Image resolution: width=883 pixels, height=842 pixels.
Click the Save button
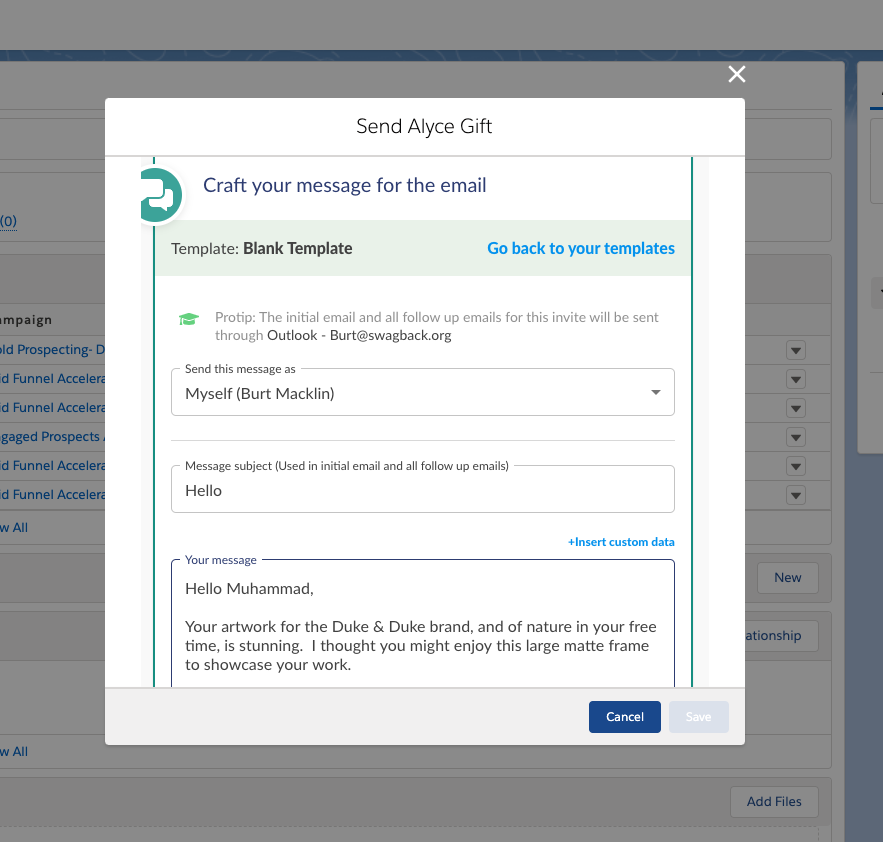(698, 717)
